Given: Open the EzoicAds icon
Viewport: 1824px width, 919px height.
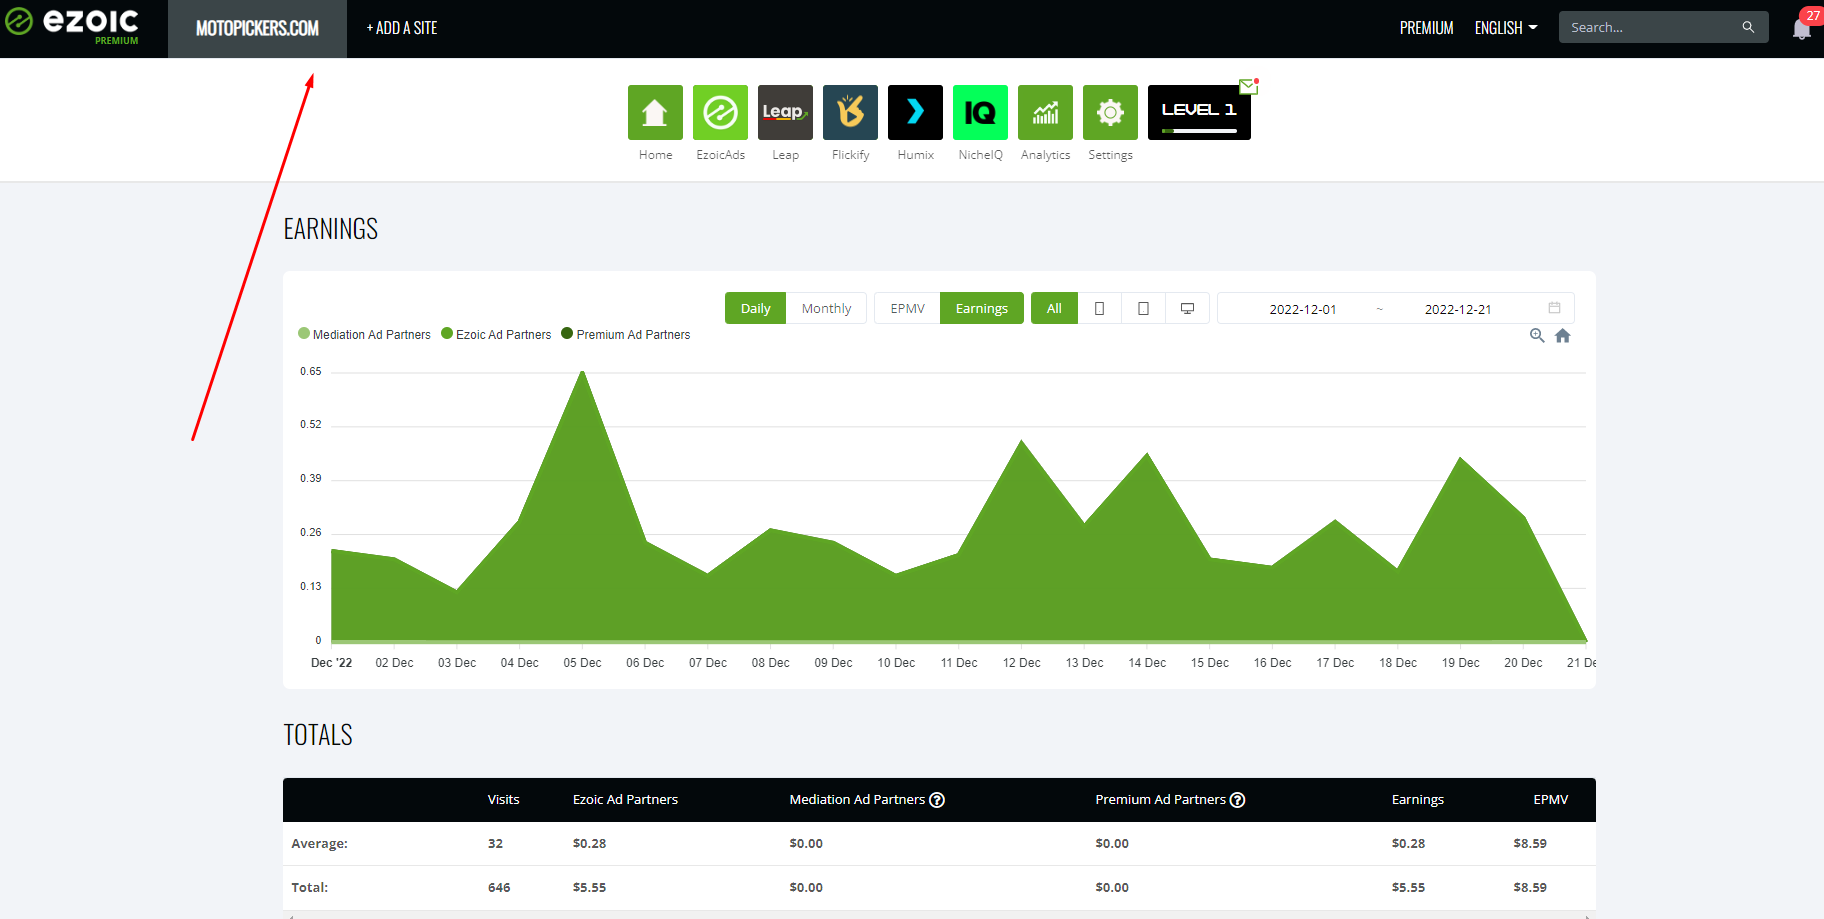Looking at the screenshot, I should click(720, 112).
